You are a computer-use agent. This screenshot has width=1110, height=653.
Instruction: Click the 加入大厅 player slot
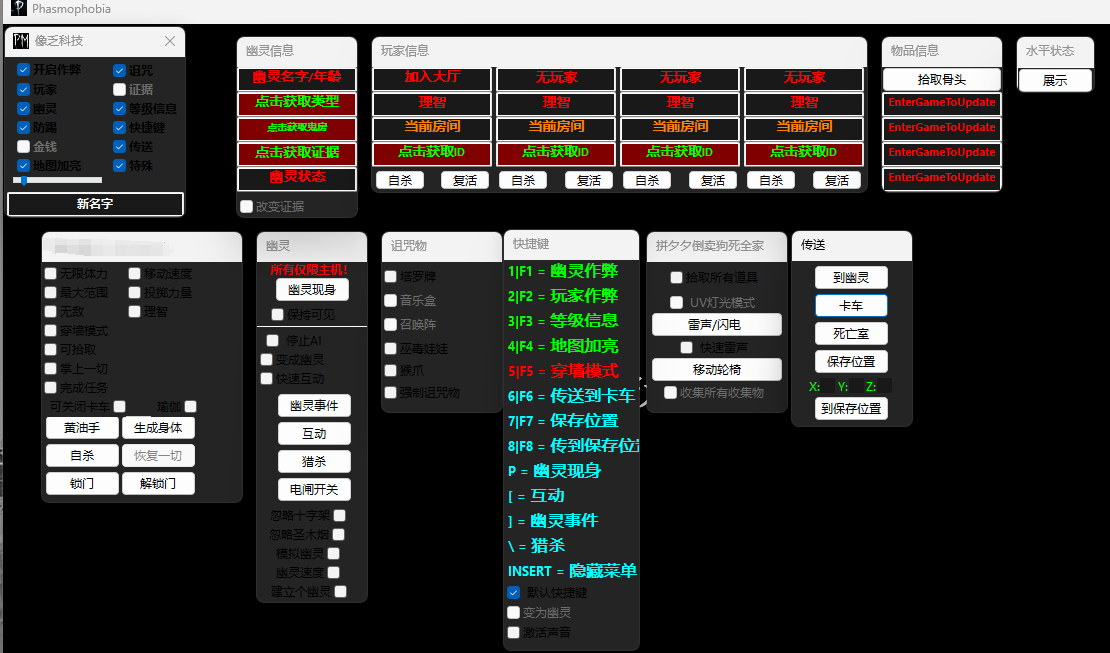tap(432, 78)
